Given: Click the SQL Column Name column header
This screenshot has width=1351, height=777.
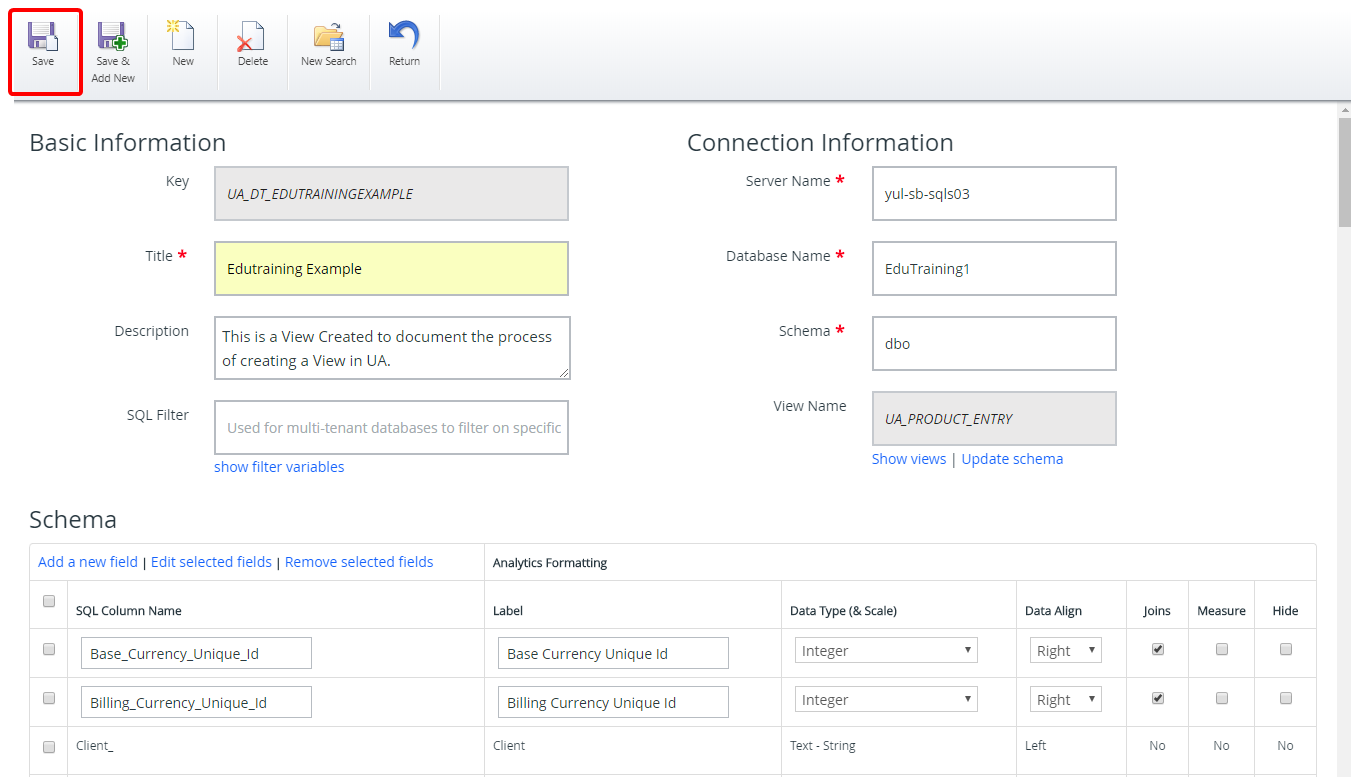Looking at the screenshot, I should [x=129, y=611].
